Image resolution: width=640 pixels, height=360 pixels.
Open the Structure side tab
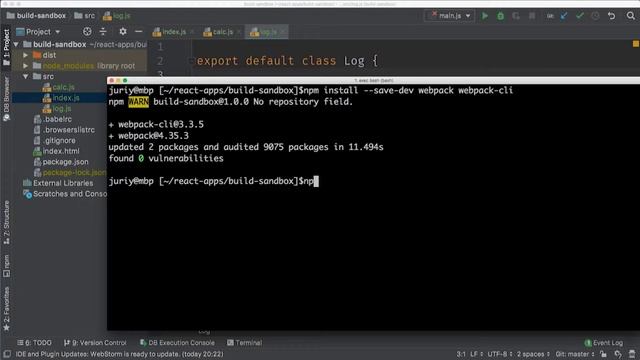[x=6, y=222]
